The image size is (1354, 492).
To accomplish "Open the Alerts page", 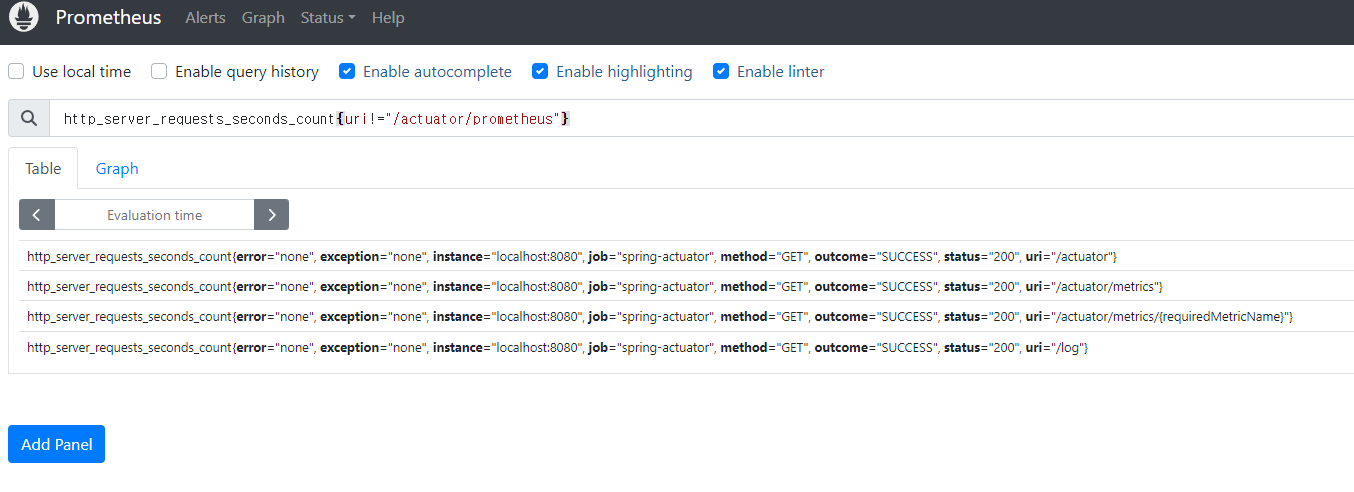I will coord(205,18).
